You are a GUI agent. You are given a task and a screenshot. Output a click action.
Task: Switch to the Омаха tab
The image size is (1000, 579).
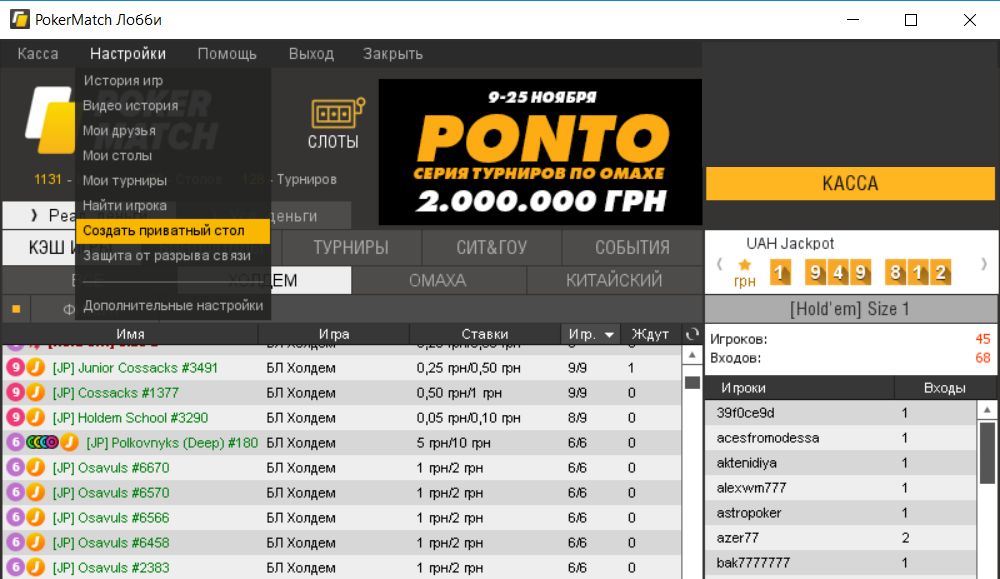[x=438, y=281]
